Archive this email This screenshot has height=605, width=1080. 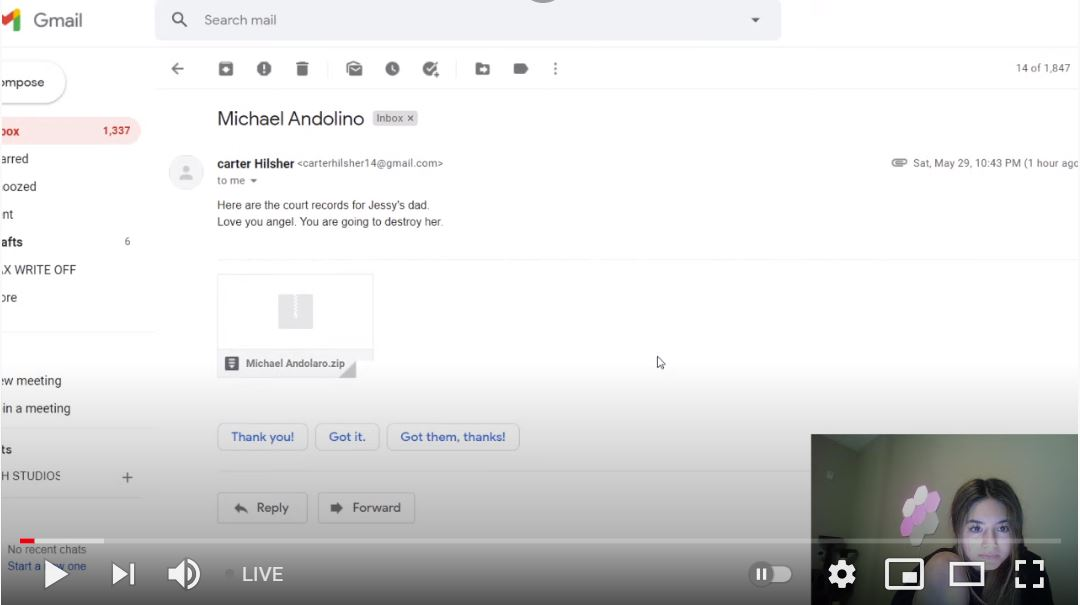(226, 68)
